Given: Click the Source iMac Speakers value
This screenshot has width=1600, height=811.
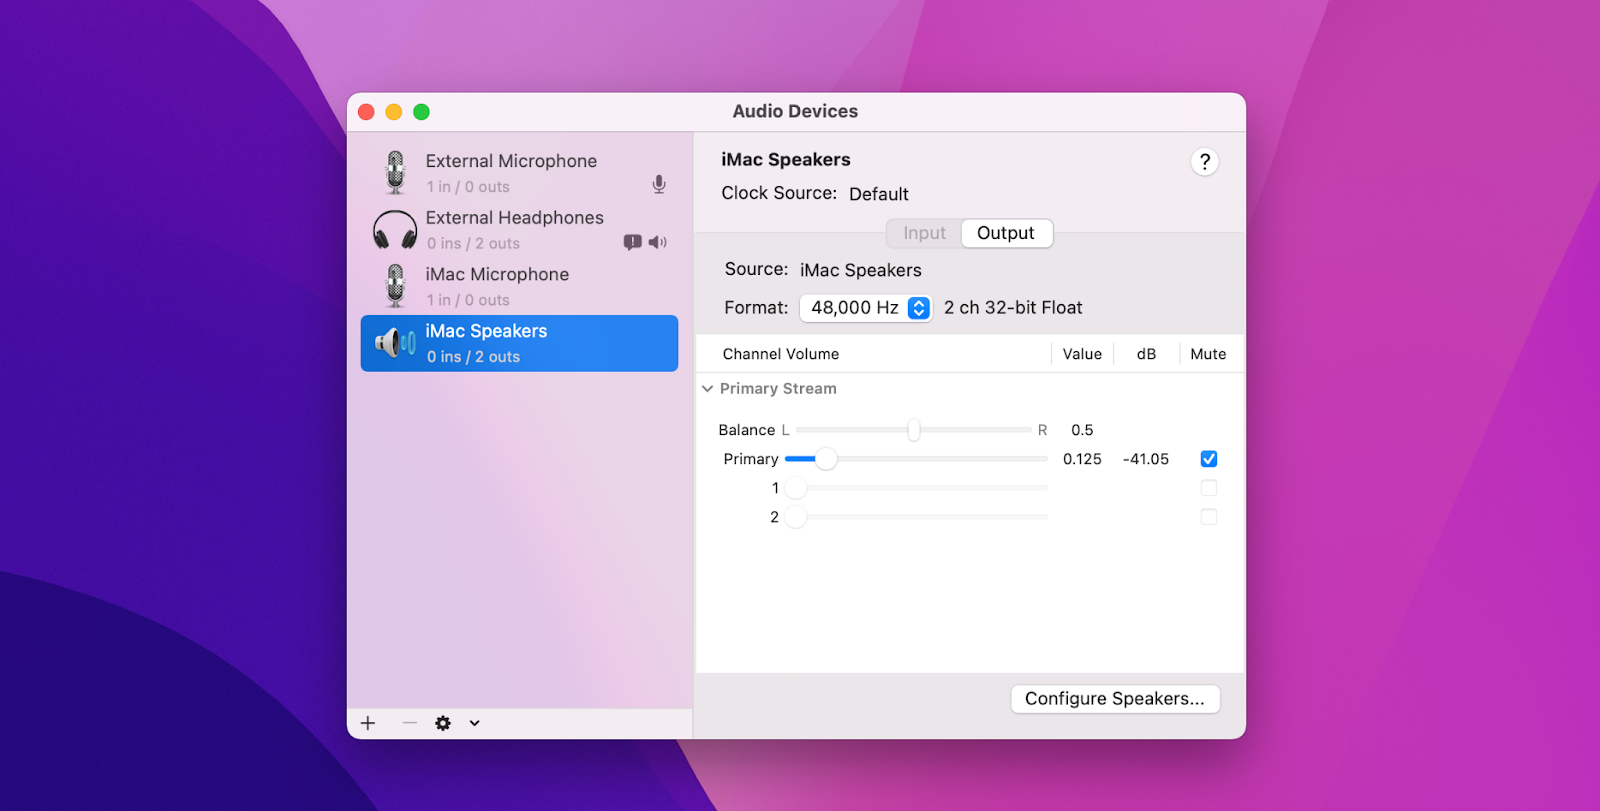Looking at the screenshot, I should 861,270.
